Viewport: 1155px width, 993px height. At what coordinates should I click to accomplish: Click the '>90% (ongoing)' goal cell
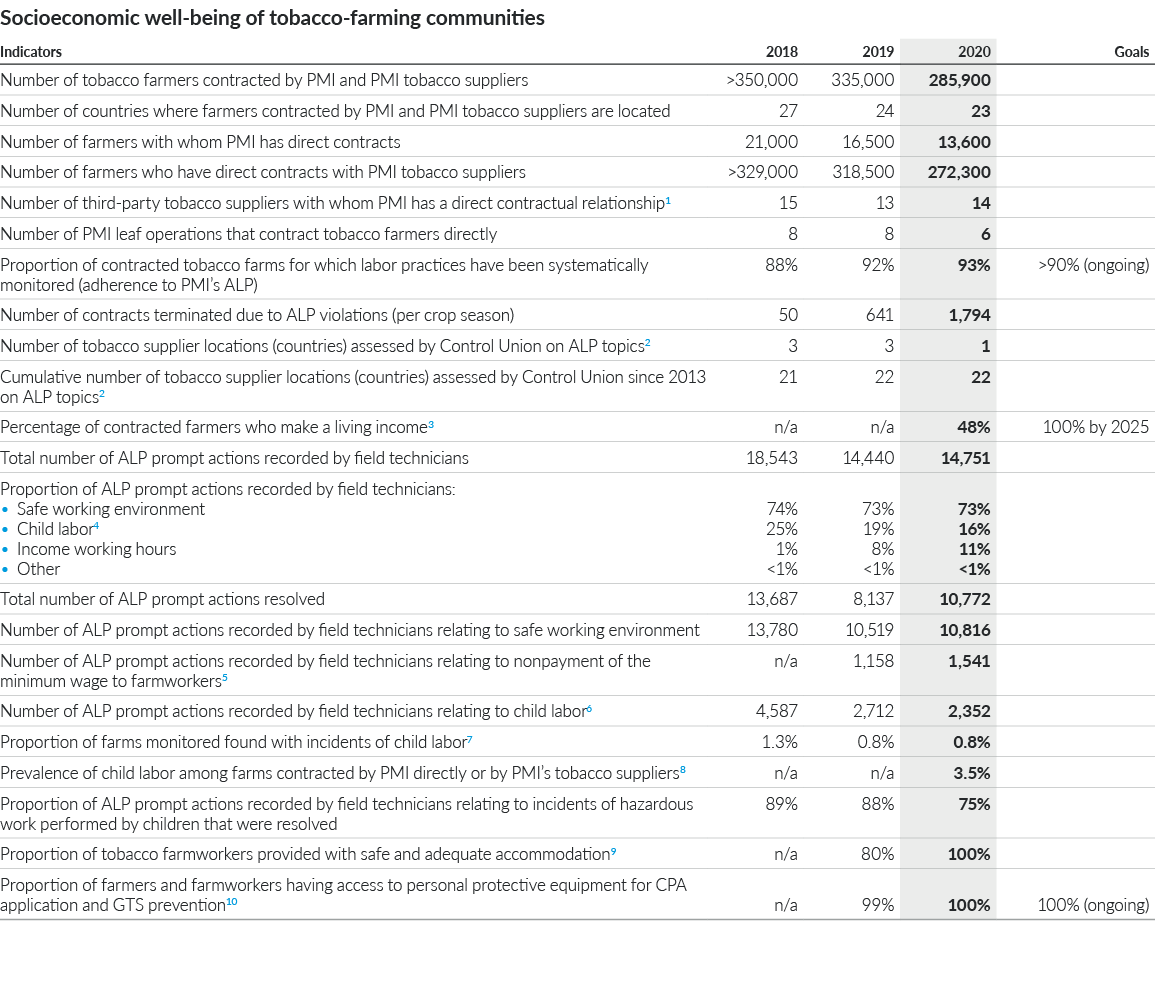(x=1094, y=265)
